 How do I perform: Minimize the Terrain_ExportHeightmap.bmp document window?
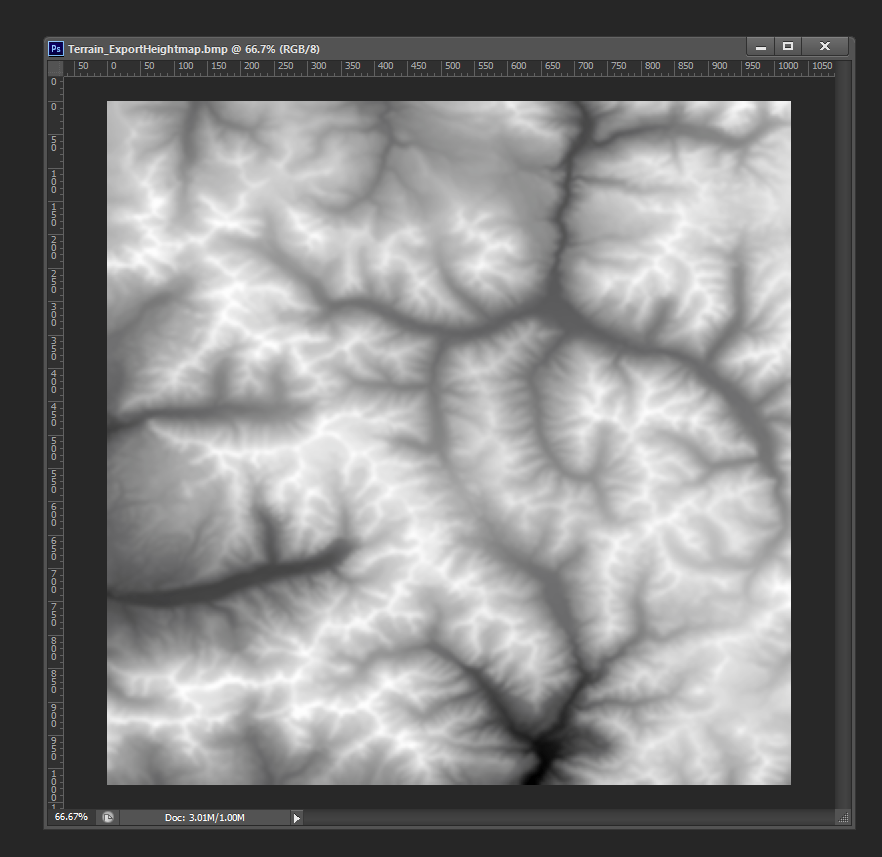point(761,47)
